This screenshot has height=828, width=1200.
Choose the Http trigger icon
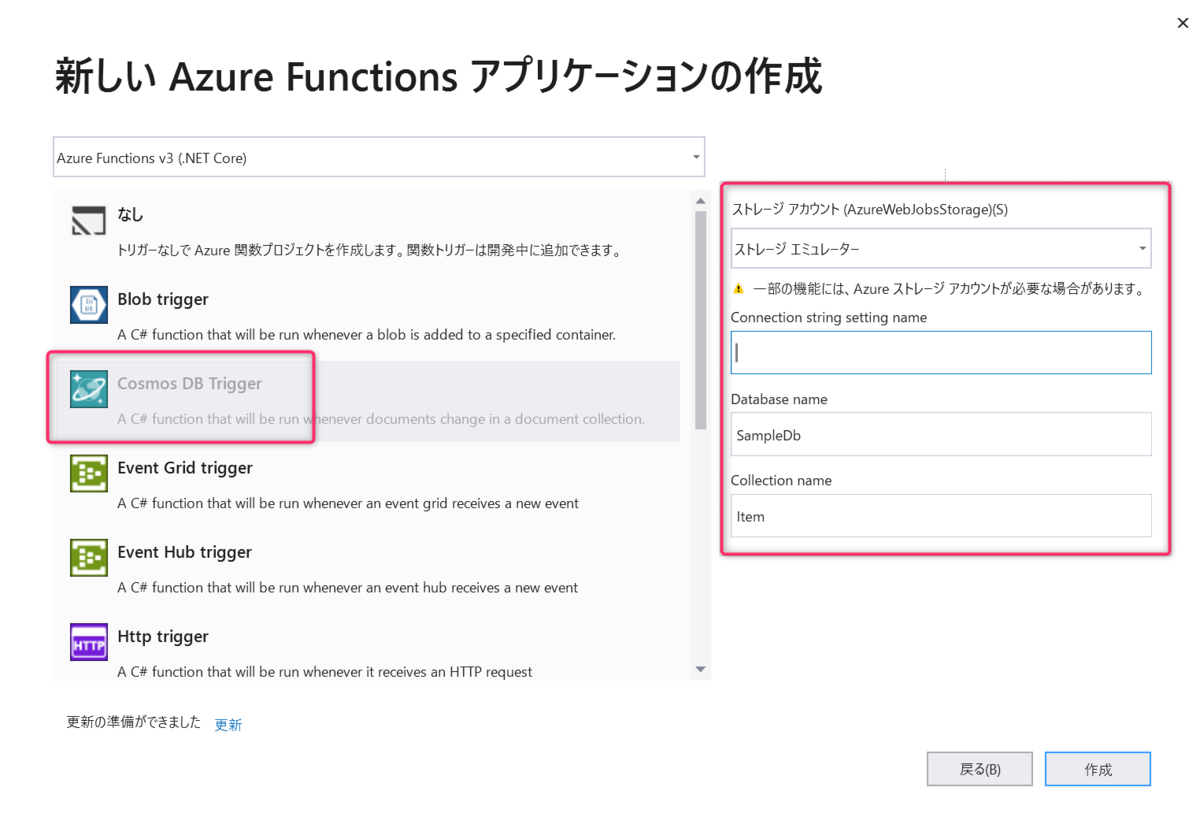[x=89, y=642]
